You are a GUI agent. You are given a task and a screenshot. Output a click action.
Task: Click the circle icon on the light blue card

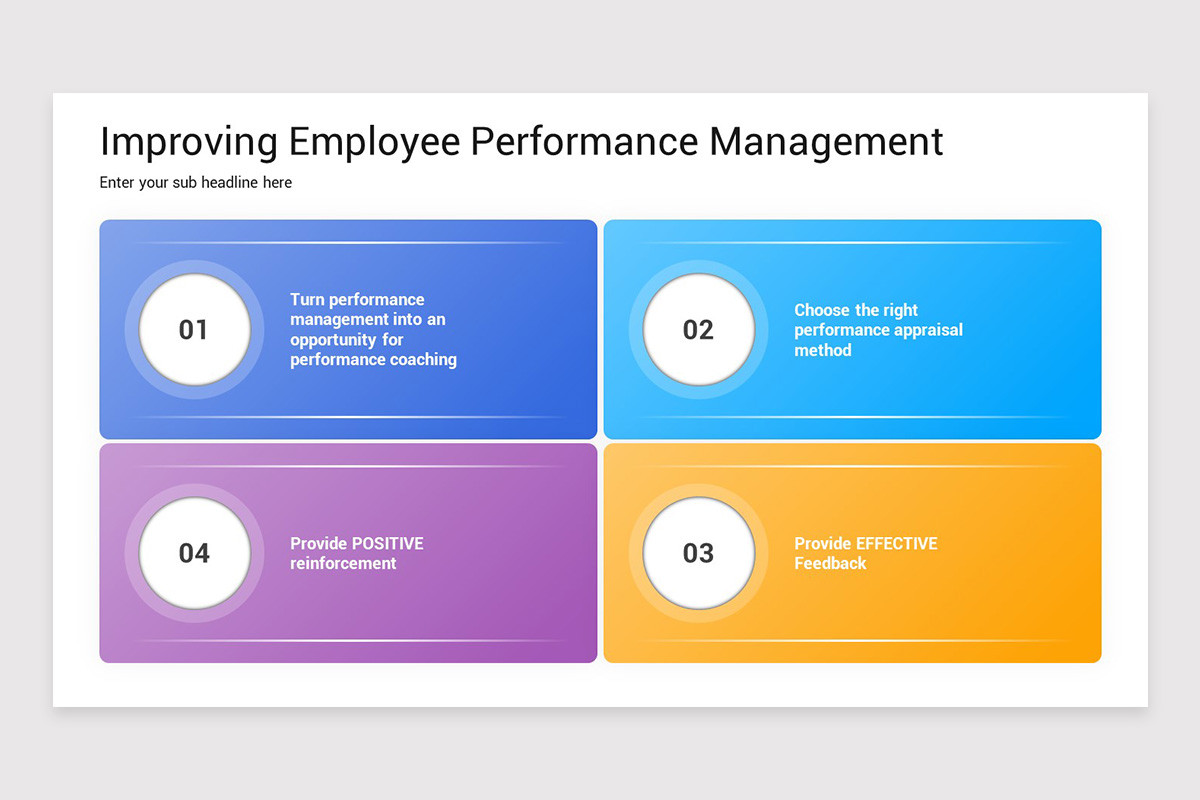[700, 330]
